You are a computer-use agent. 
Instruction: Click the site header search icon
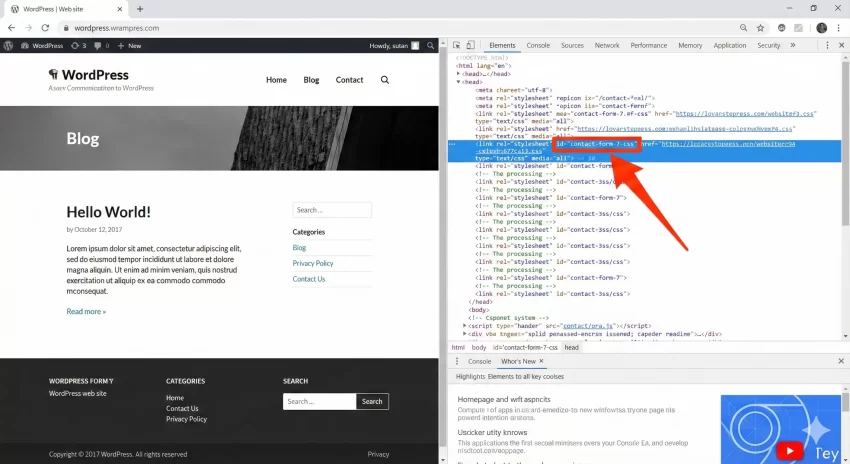click(385, 80)
